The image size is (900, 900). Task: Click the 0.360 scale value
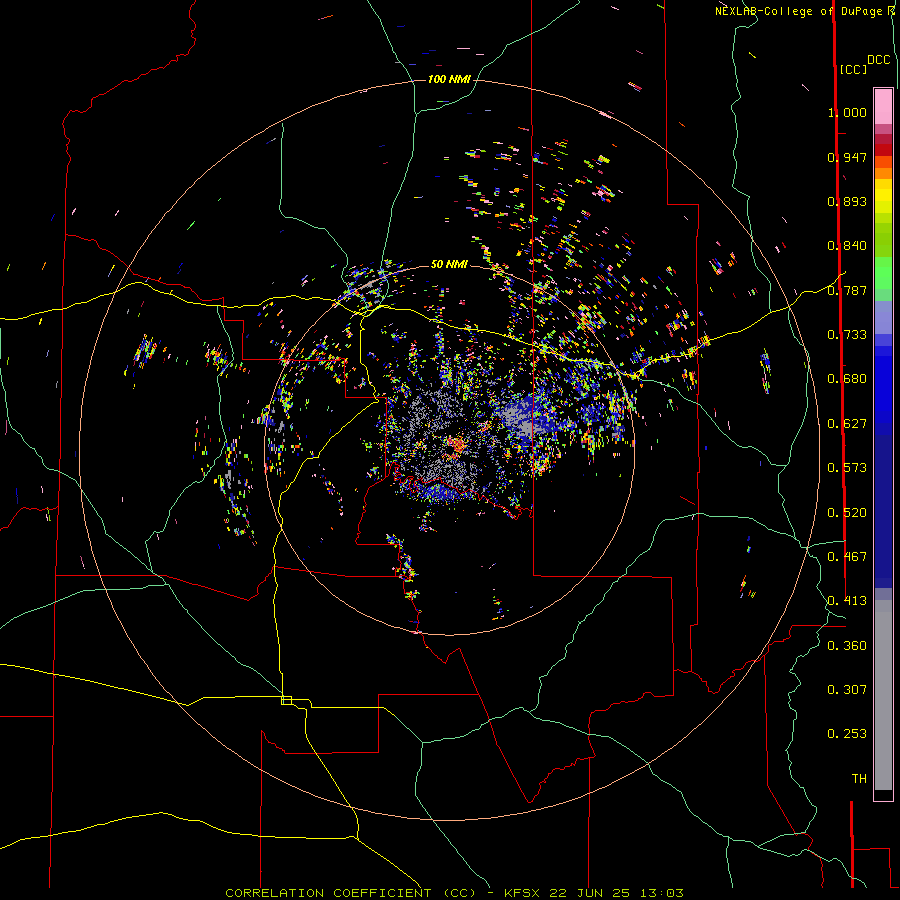[847, 646]
